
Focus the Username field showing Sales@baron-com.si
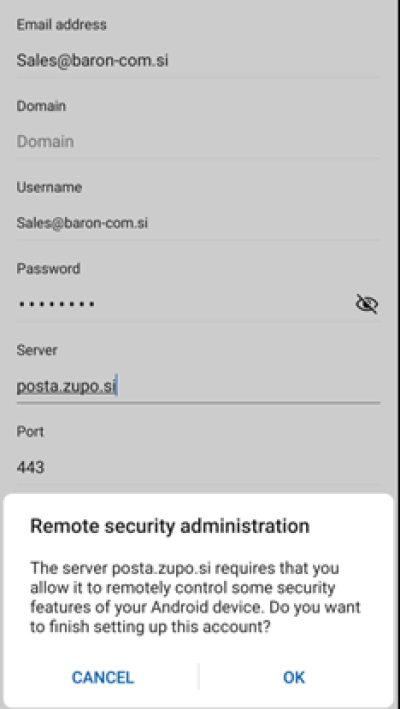pos(198,223)
